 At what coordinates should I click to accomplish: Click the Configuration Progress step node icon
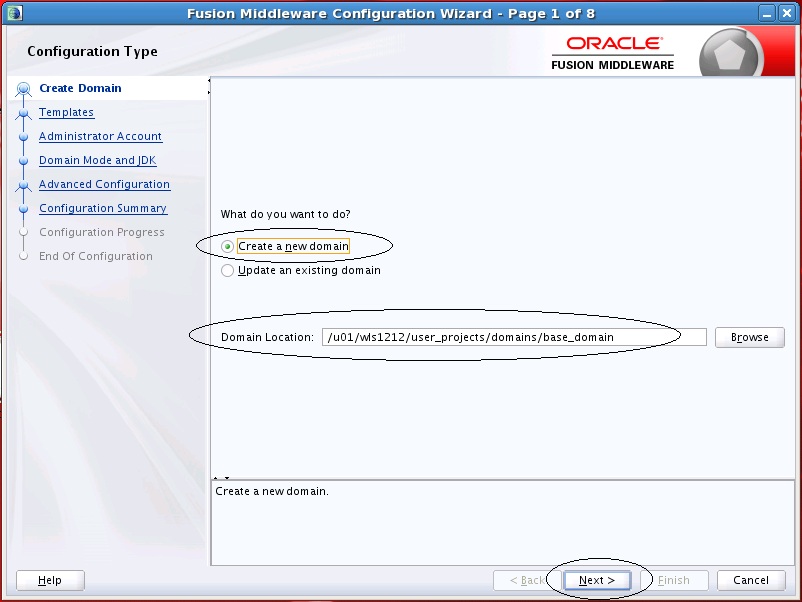23,232
